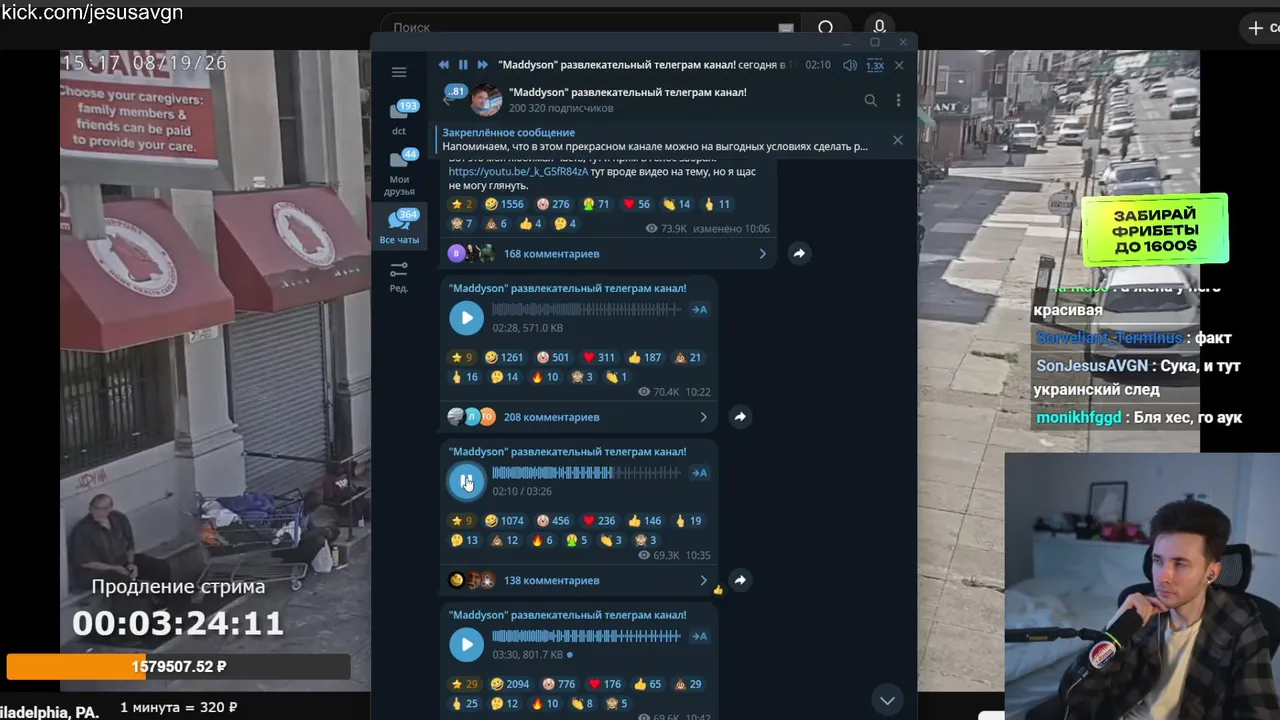Toggle the clown 276 reaction
This screenshot has height=720, width=1280.
(553, 204)
